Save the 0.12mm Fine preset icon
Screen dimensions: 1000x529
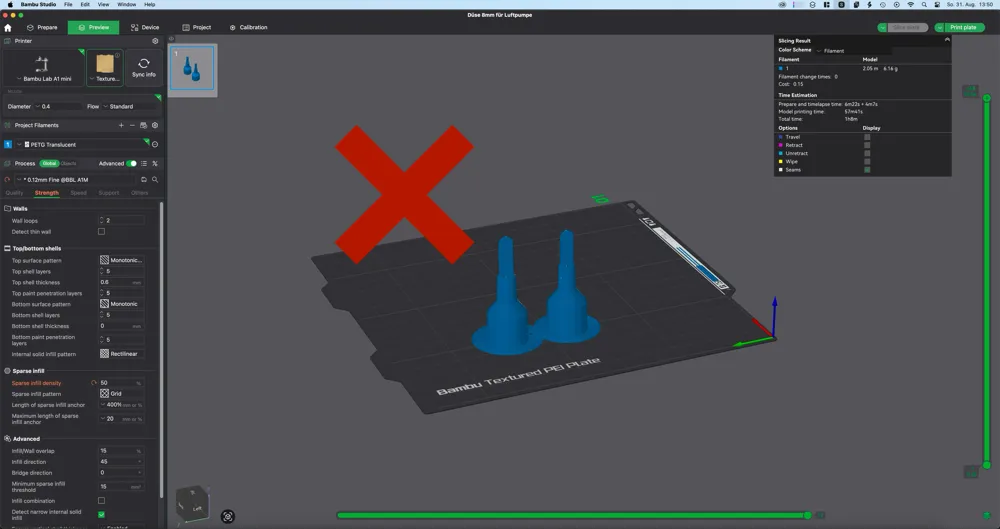[144, 180]
